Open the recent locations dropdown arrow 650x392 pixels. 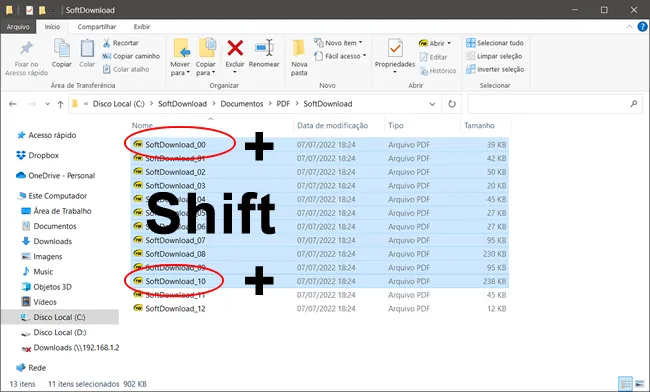(x=48, y=104)
